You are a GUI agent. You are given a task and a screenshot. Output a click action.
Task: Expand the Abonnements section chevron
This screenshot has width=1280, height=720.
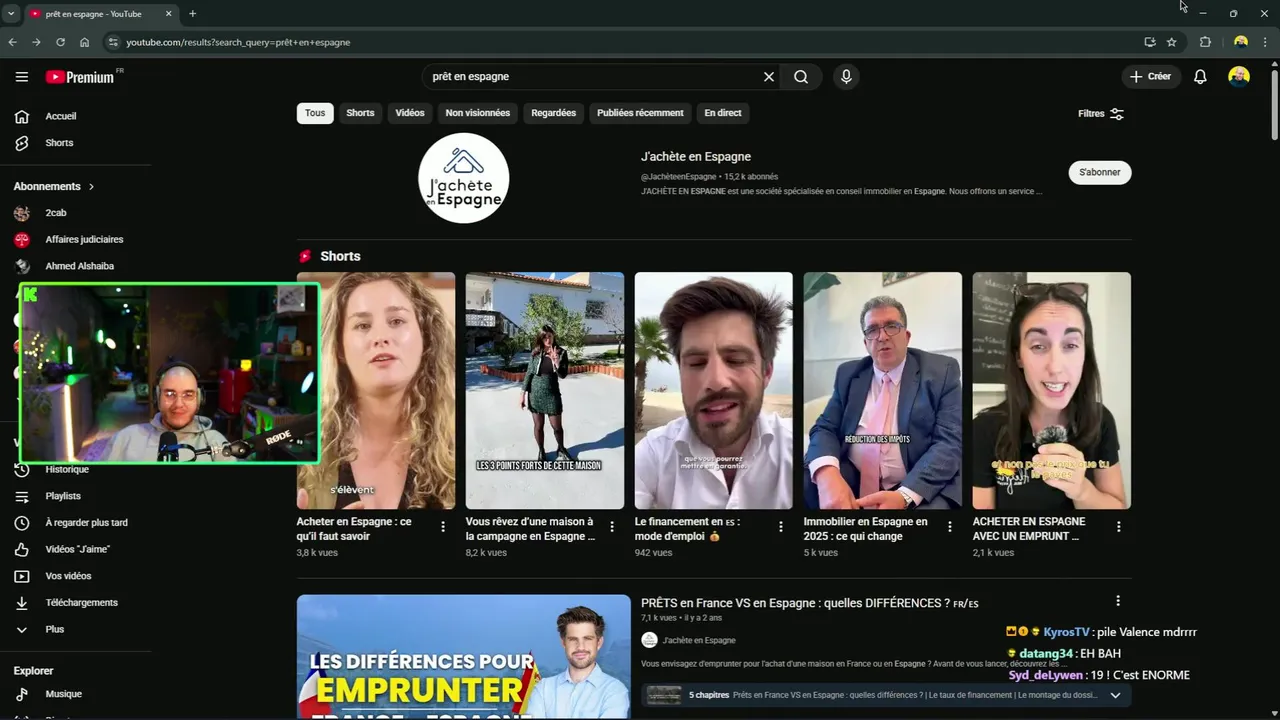tap(91, 187)
